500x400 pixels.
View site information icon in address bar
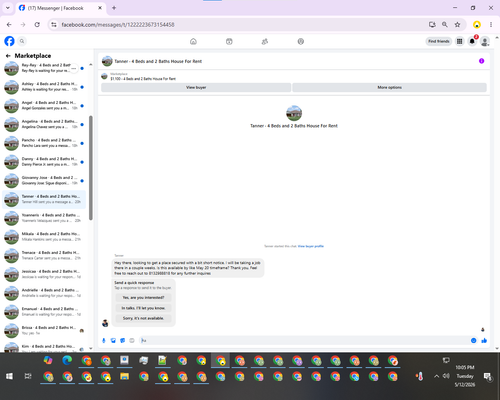(x=54, y=25)
